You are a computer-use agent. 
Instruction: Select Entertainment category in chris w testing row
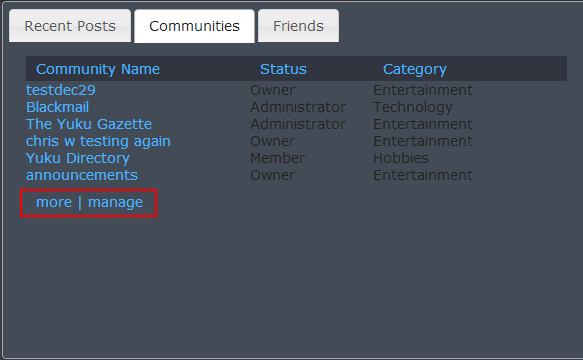pos(423,141)
